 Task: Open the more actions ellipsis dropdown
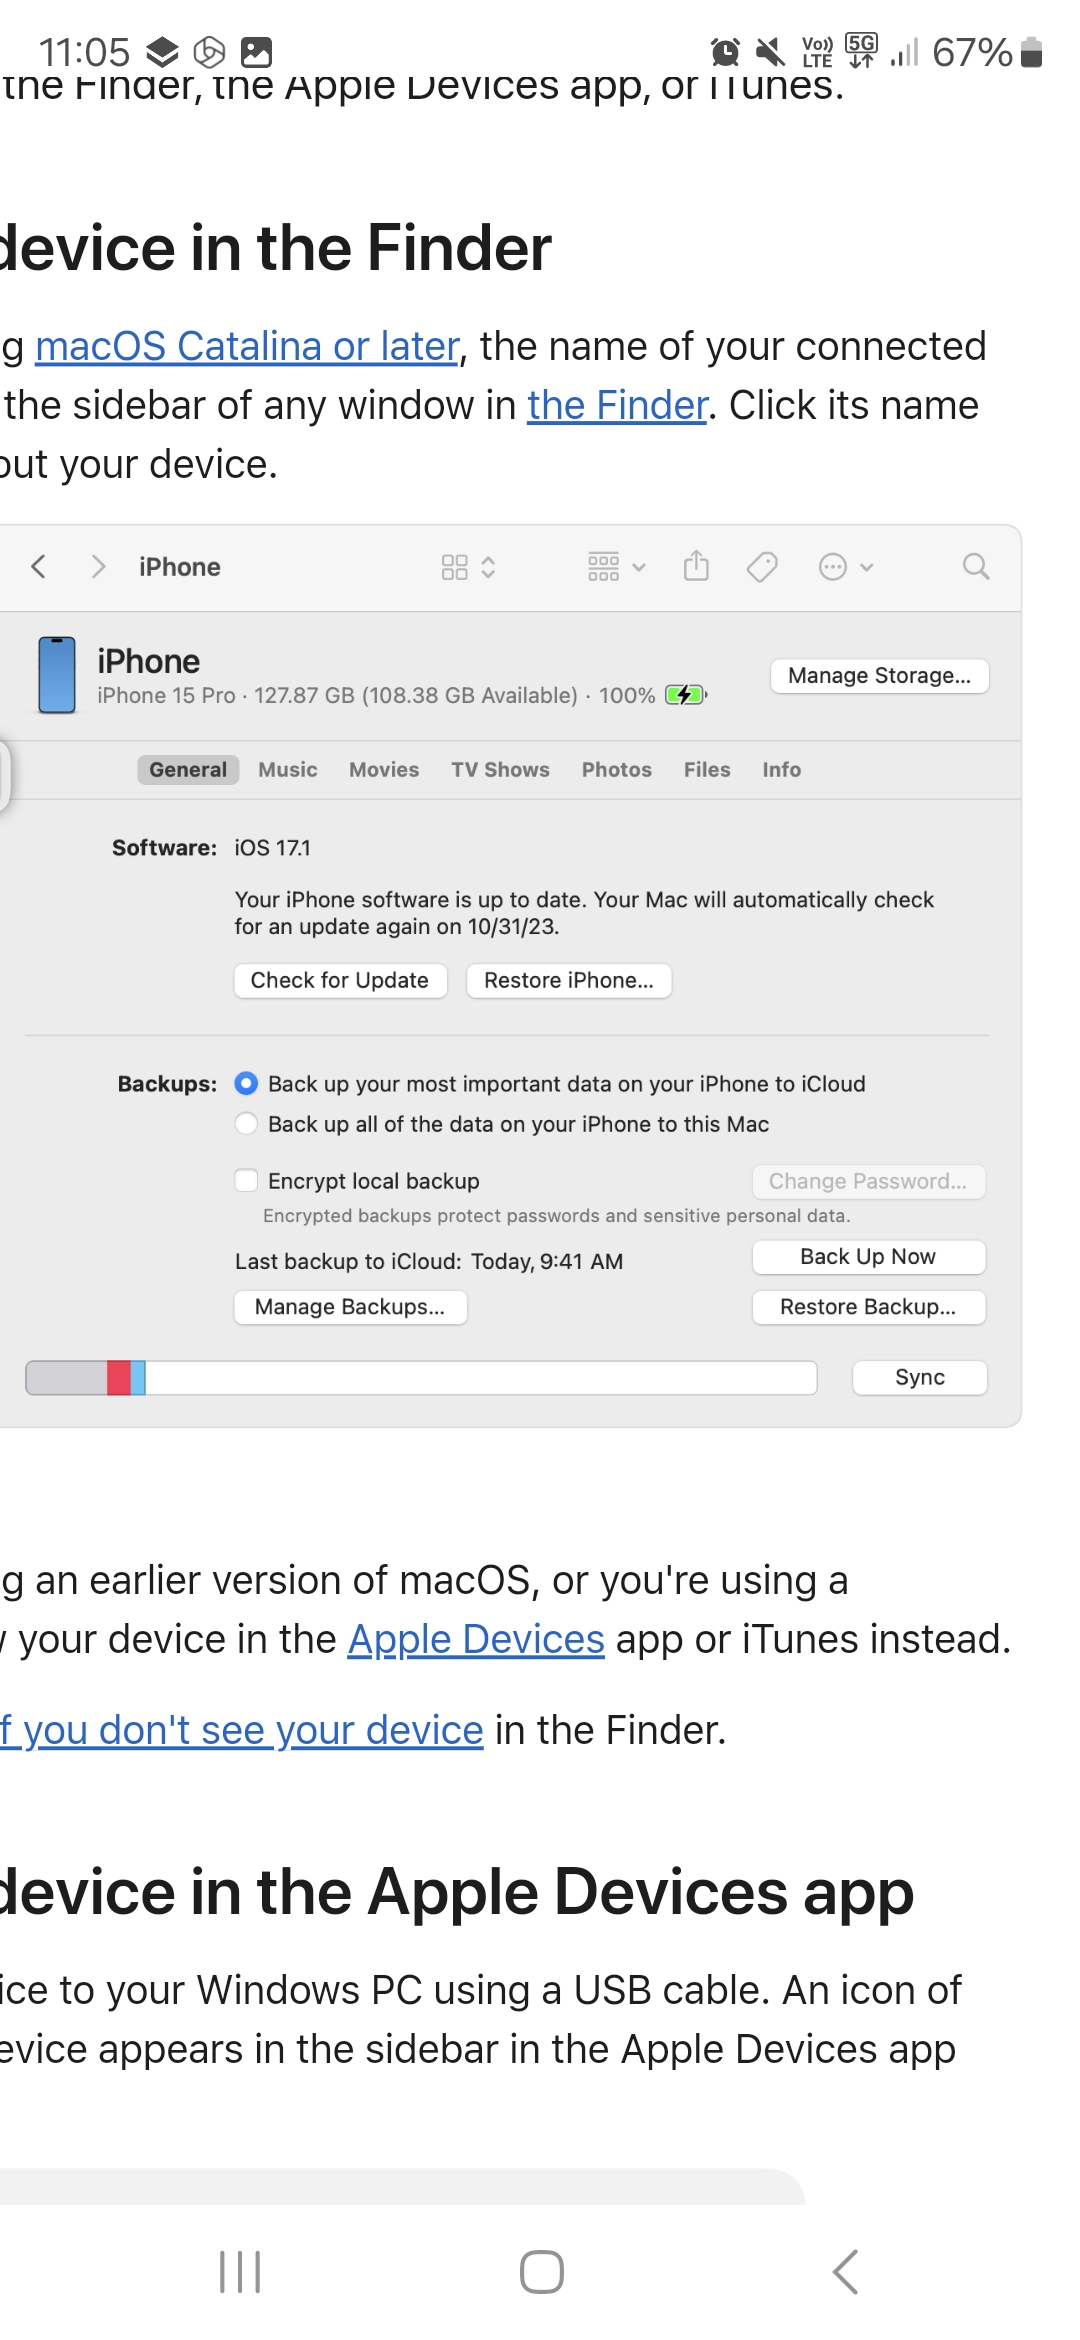846,567
